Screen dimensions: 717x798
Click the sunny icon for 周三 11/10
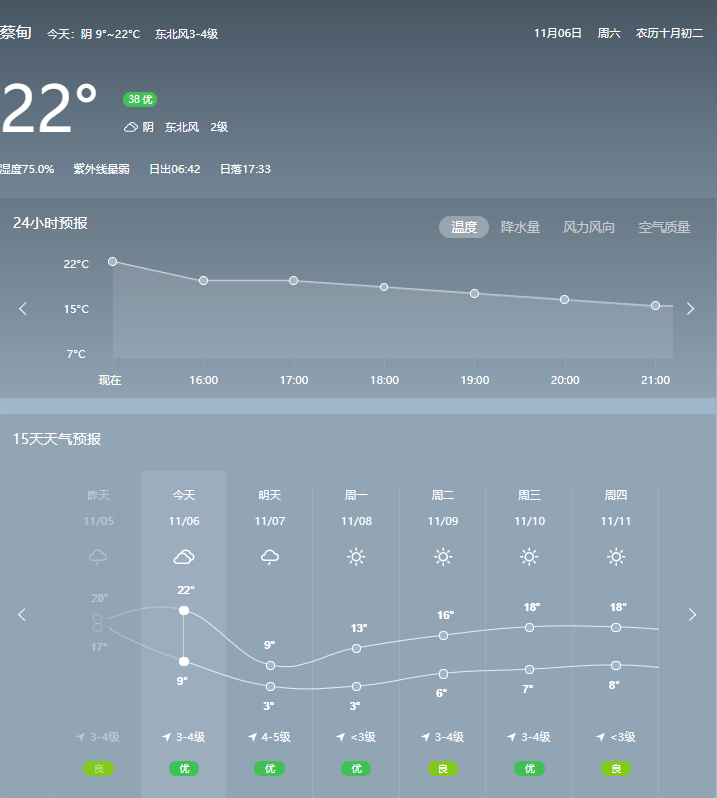point(529,557)
